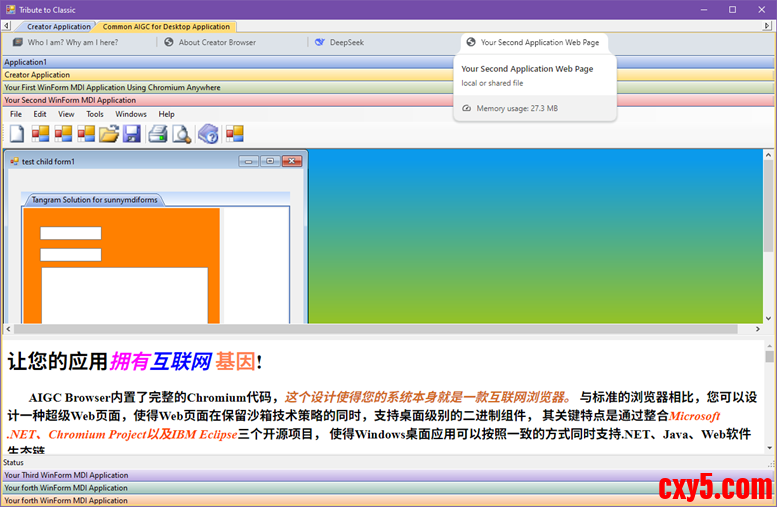Expand the Creator Application yellow bar
Viewport: 777px width, 507px height.
pyautogui.click(x=37, y=75)
